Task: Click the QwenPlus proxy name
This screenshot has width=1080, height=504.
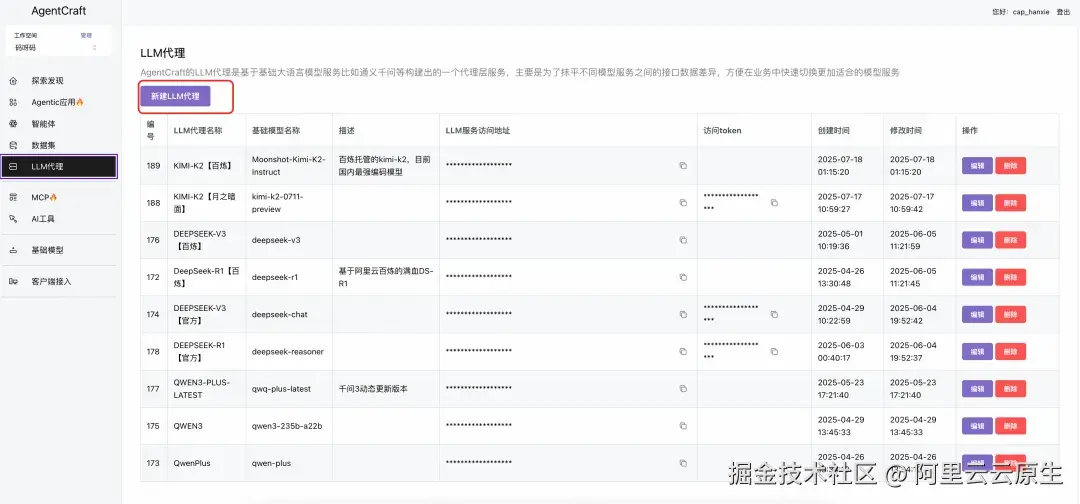Action: click(192, 463)
